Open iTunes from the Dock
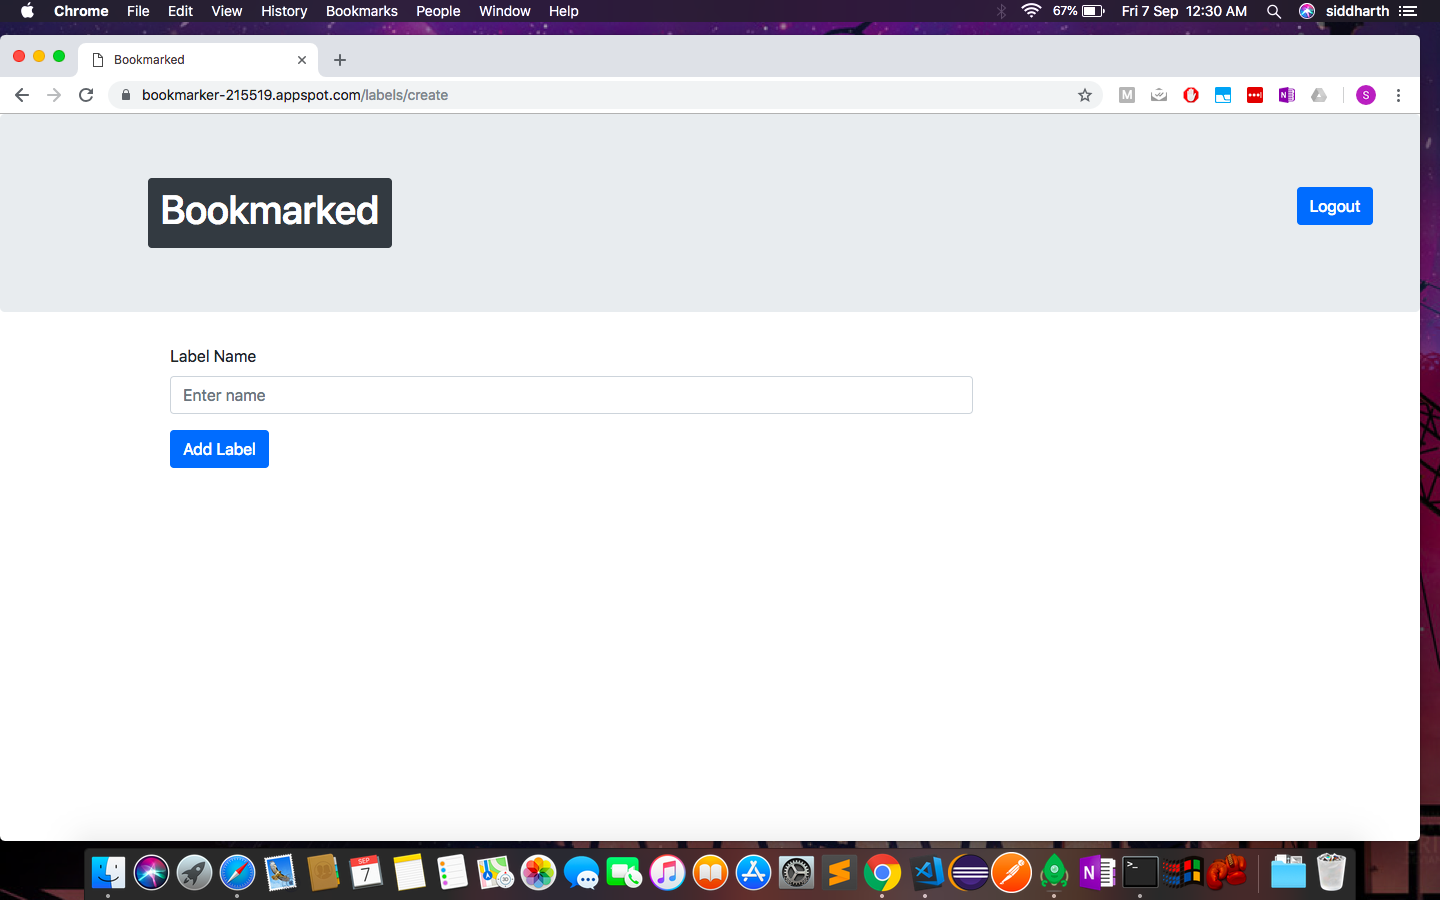Screen dimensions: 1440x900 pyautogui.click(x=667, y=873)
